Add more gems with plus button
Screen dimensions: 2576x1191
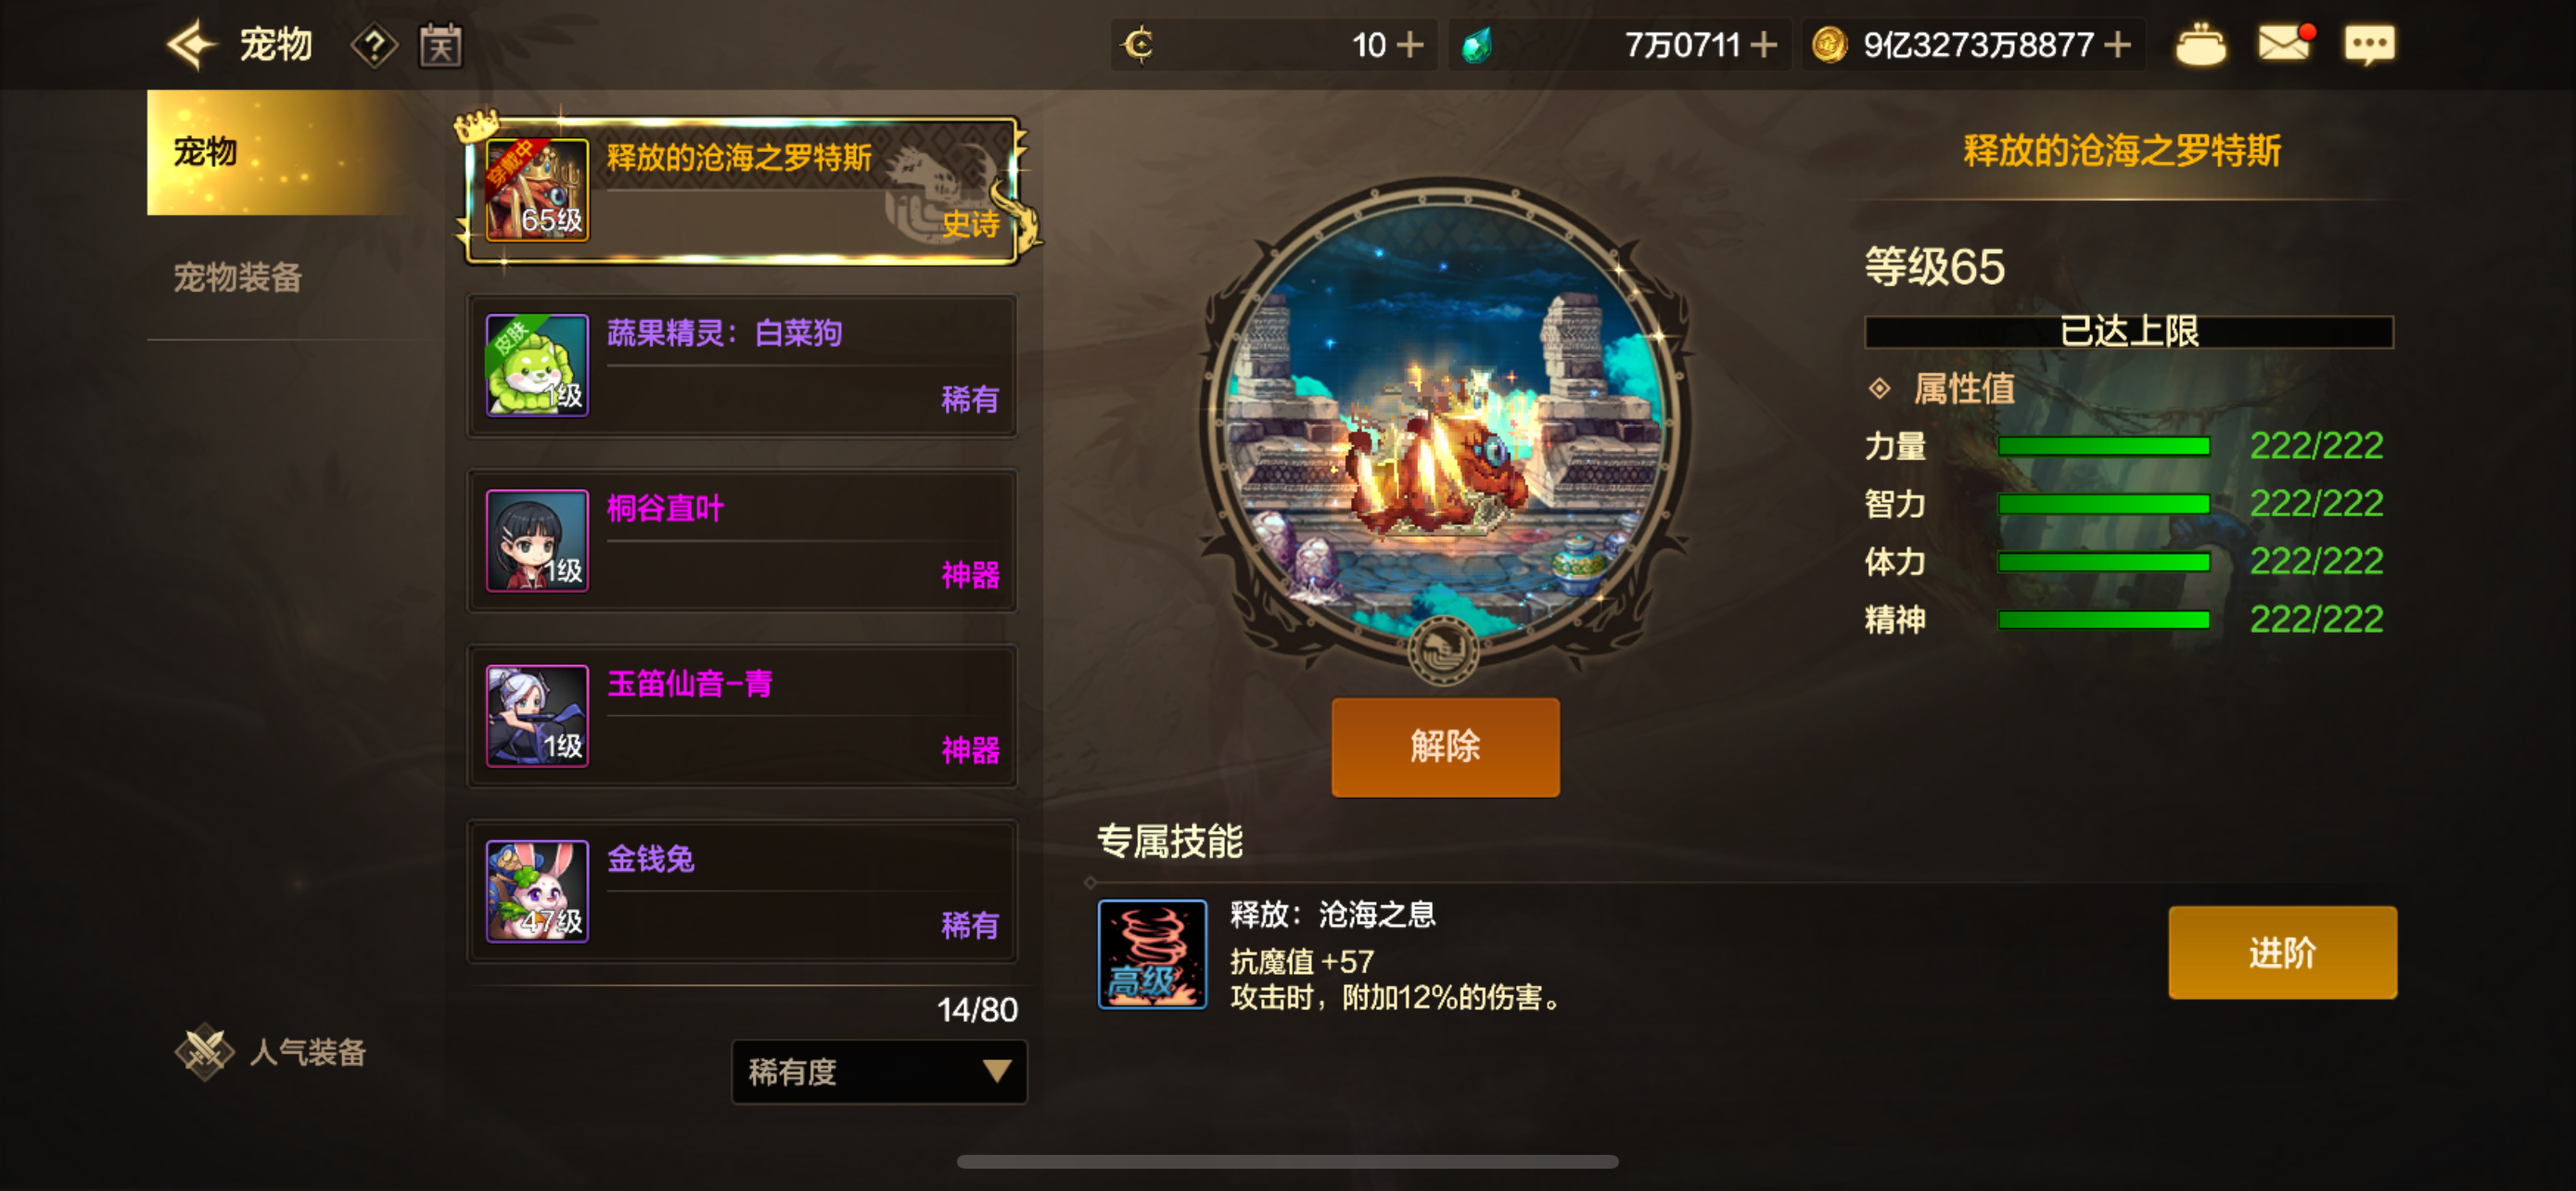click(x=1764, y=45)
